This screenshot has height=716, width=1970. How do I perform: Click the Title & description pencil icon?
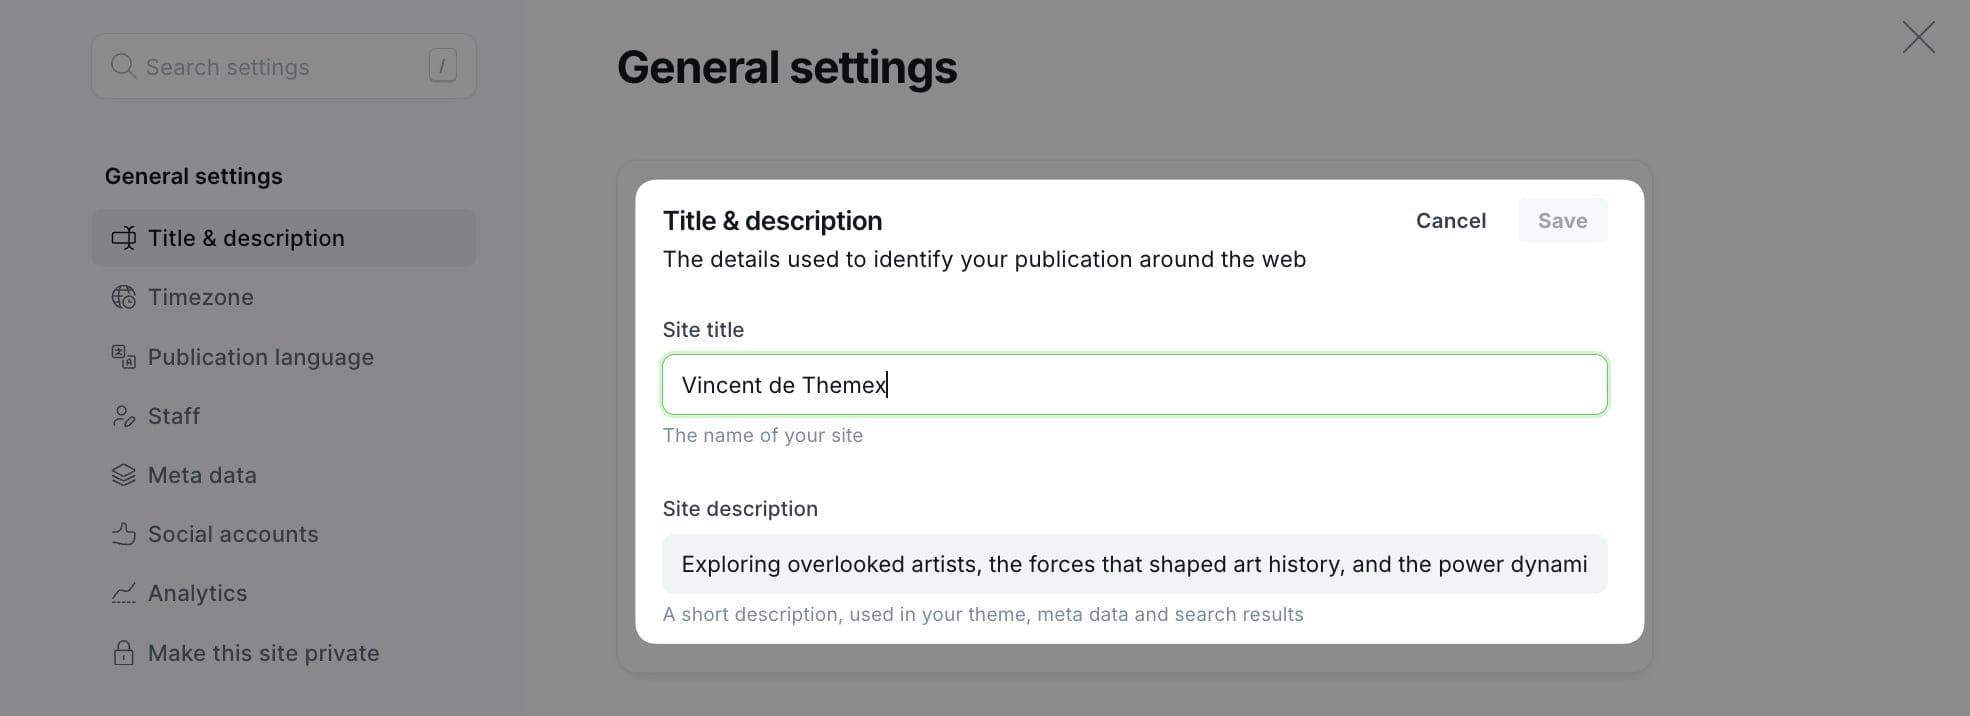coord(124,238)
